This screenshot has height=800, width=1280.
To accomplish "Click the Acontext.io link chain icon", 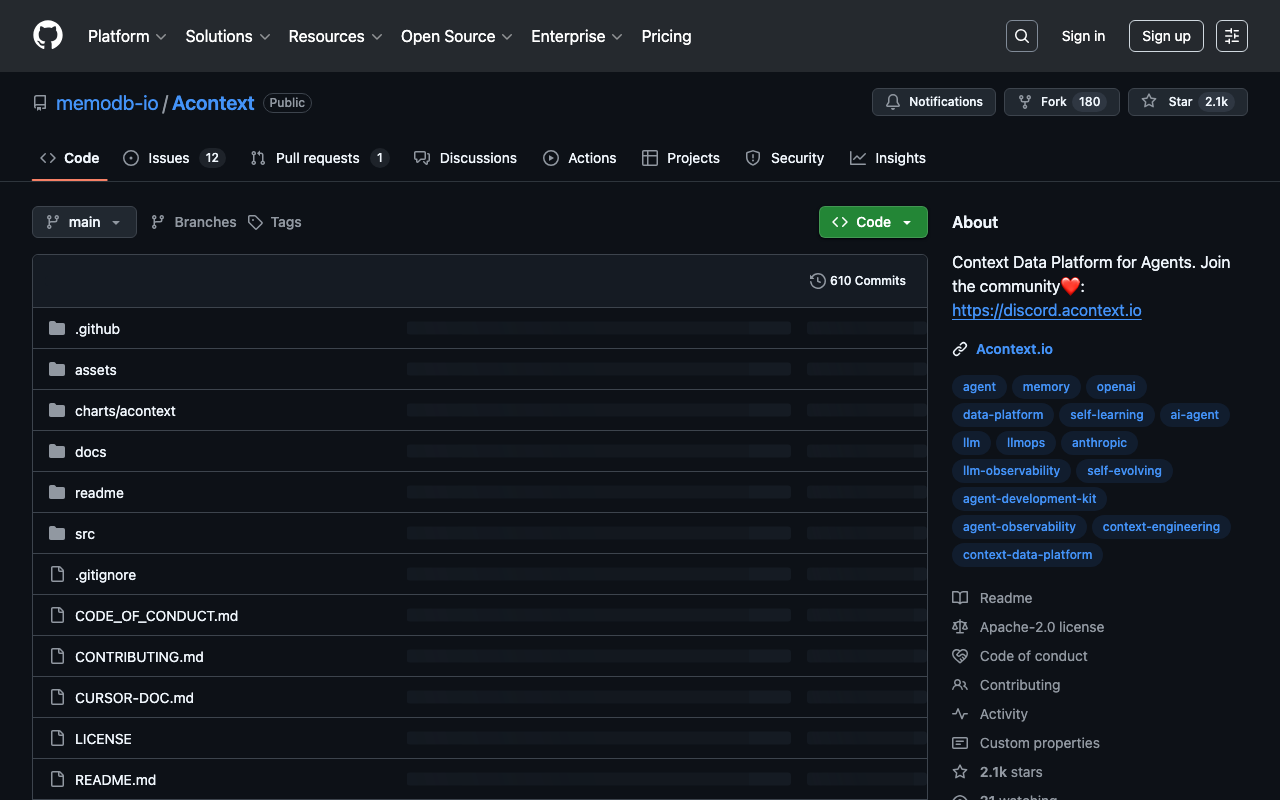I will (x=960, y=349).
